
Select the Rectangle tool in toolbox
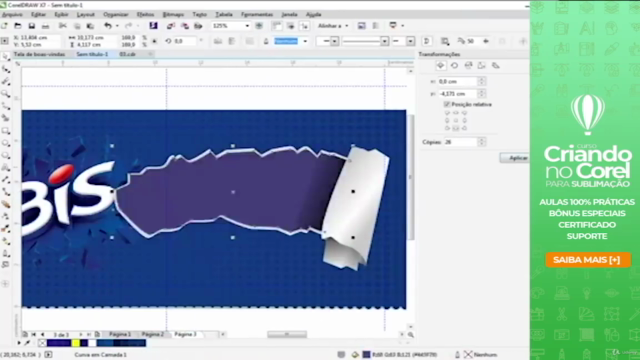[x=5, y=131]
